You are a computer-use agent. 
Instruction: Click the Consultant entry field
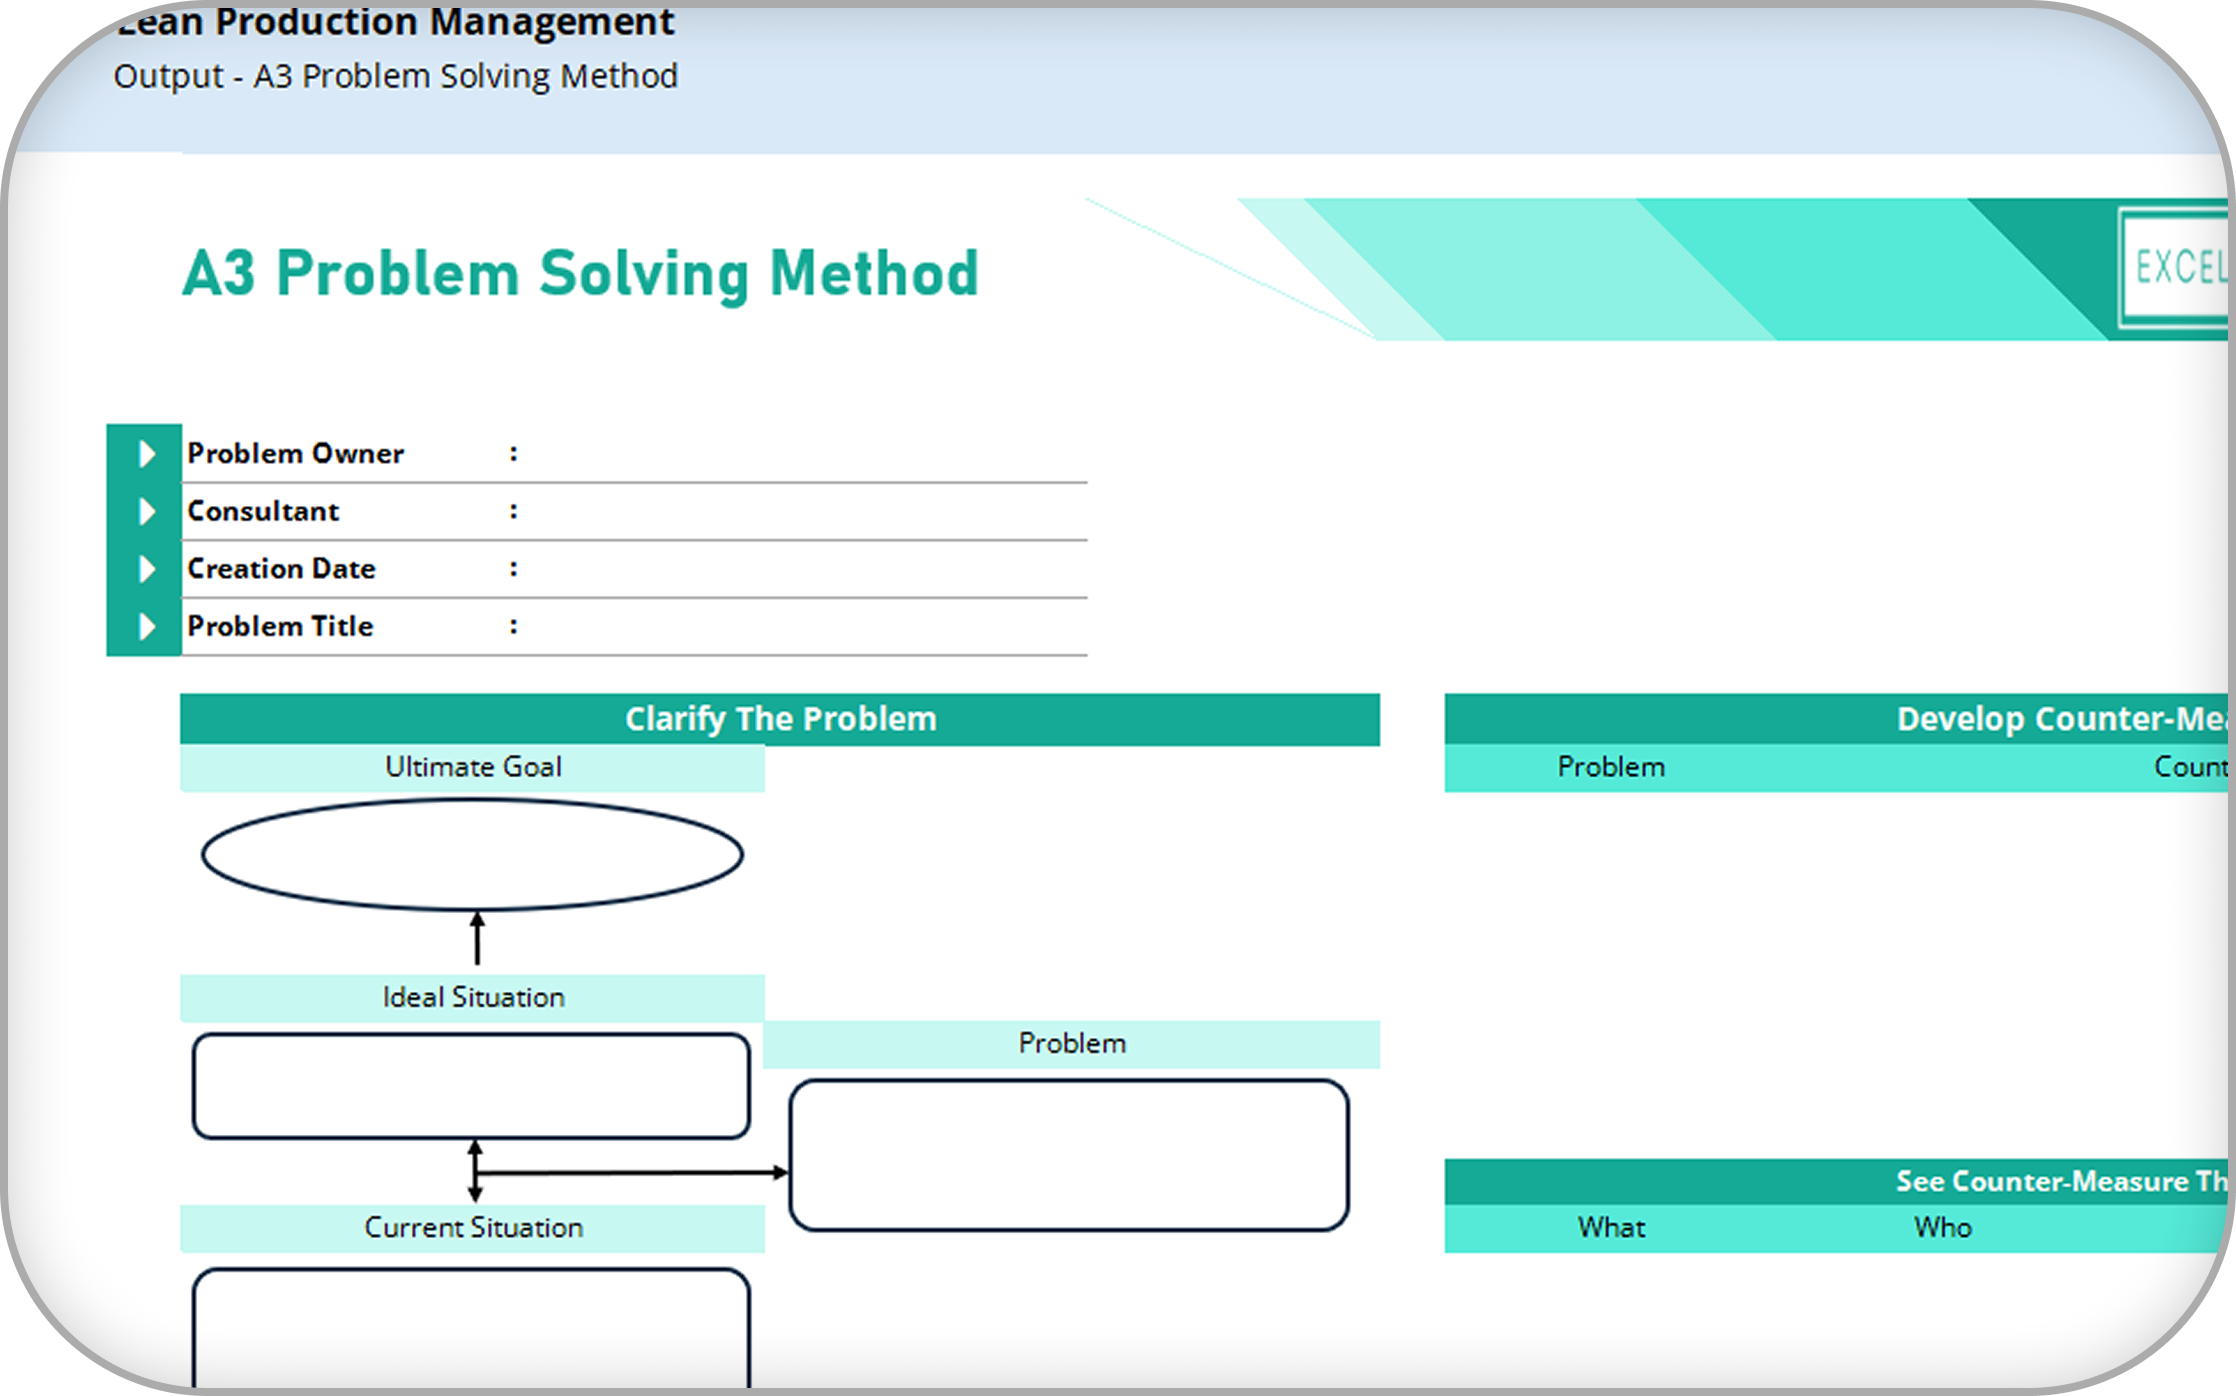point(800,512)
